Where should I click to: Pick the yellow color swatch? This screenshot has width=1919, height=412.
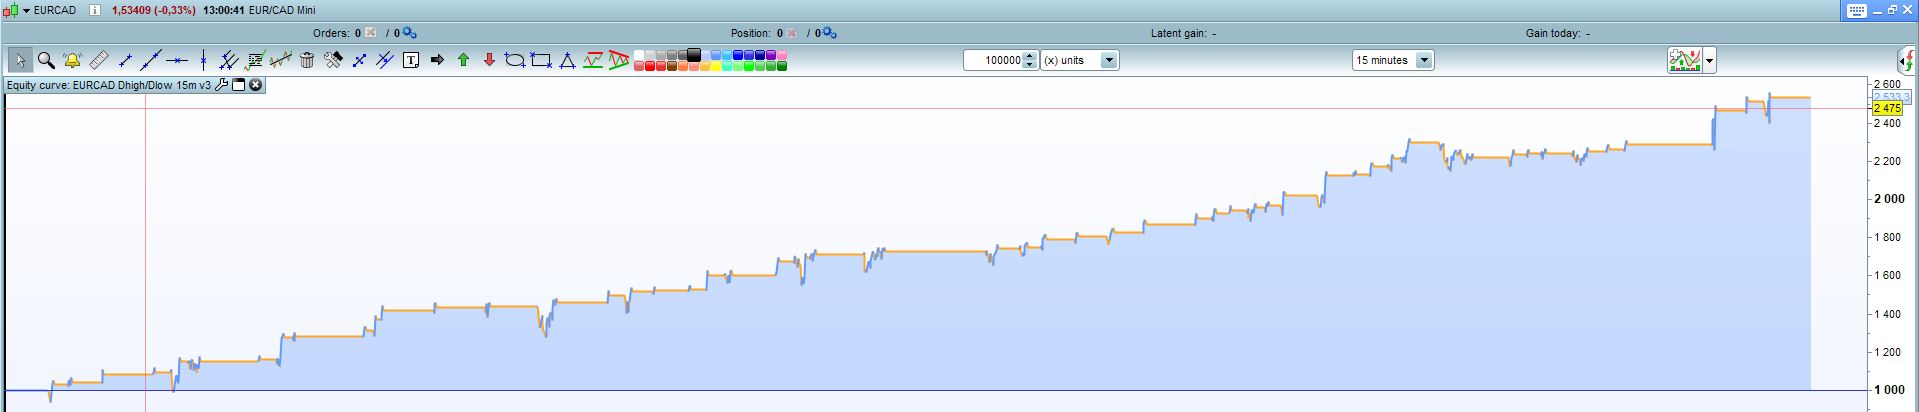pos(715,66)
